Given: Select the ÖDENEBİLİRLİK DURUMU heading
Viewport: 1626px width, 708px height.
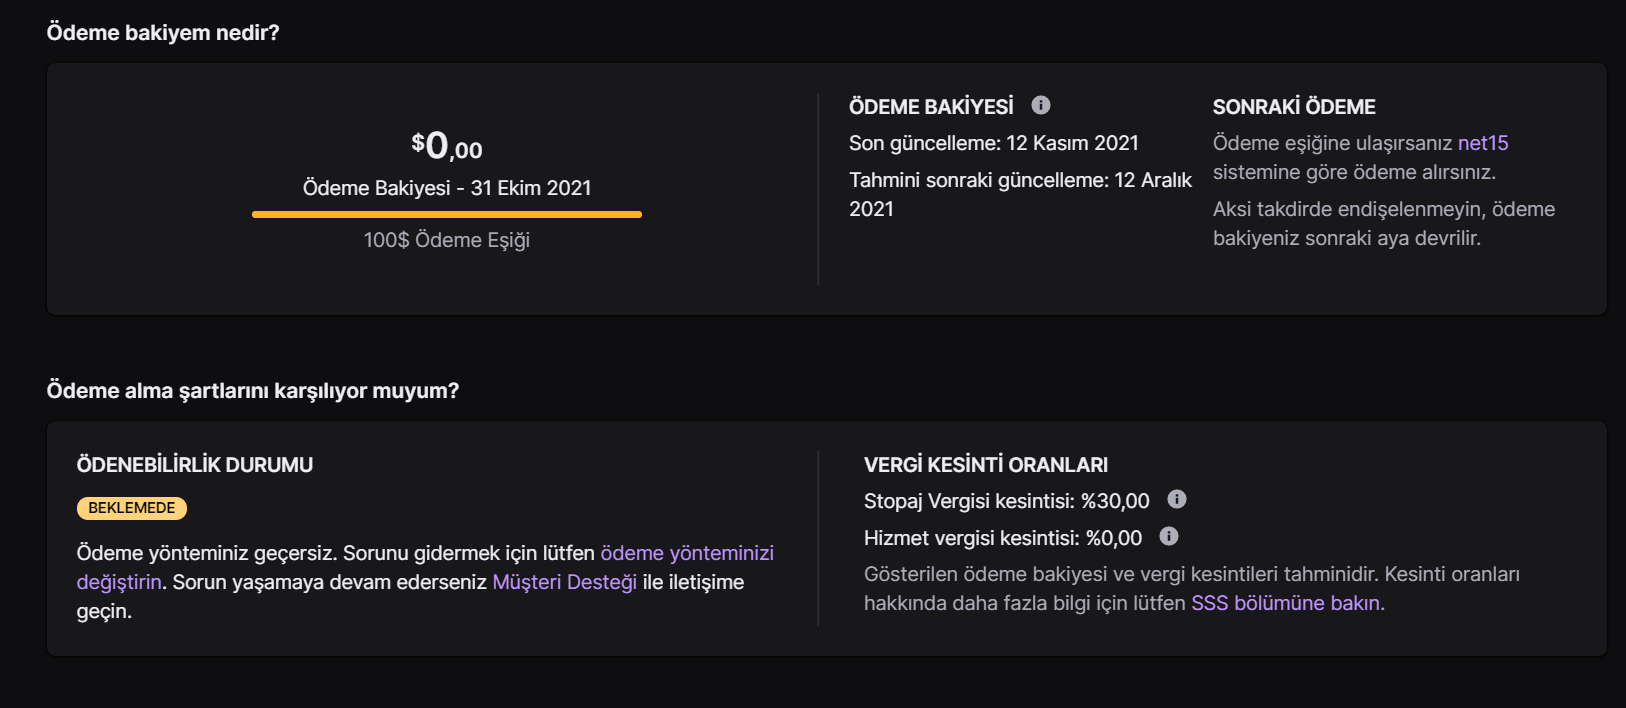Looking at the screenshot, I should click(x=195, y=465).
